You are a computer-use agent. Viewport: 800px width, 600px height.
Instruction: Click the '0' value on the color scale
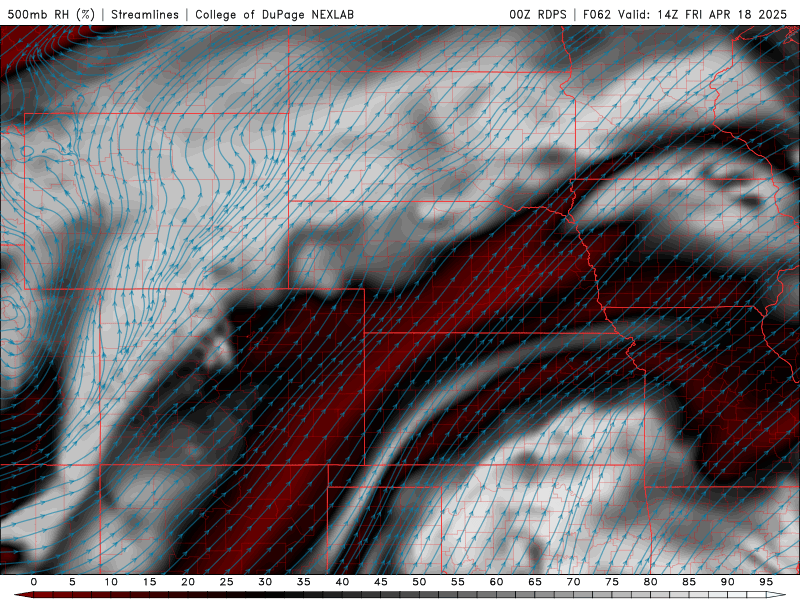(x=34, y=582)
